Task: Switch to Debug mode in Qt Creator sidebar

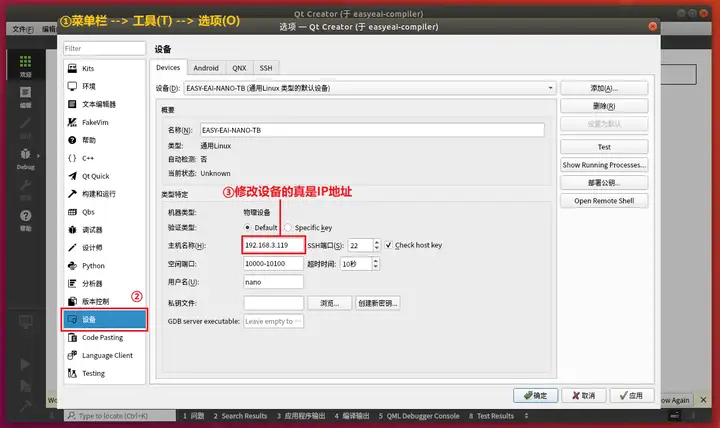Action: (25, 159)
